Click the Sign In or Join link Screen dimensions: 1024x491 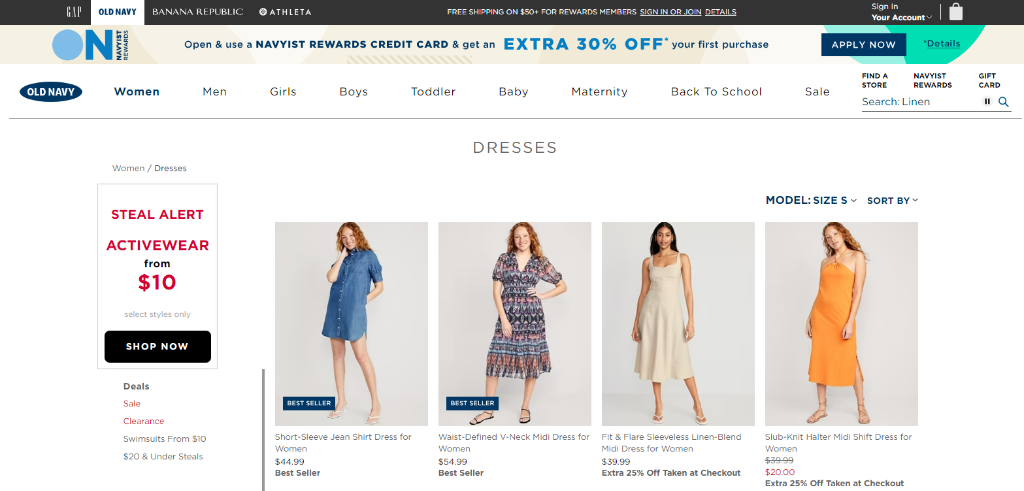coord(671,12)
